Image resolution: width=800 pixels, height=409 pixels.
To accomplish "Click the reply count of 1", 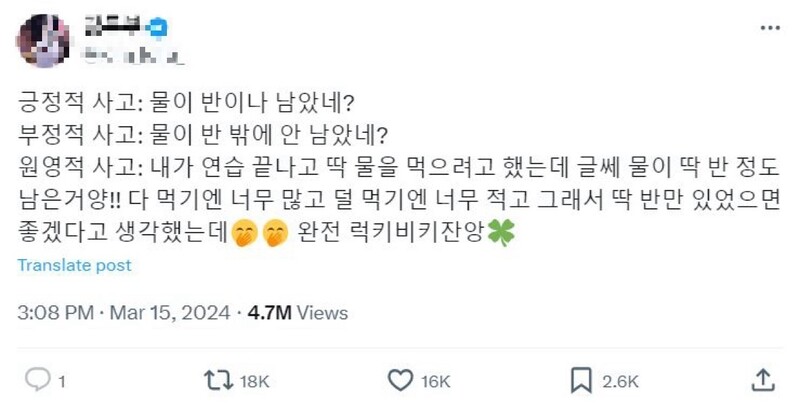I will (62, 380).
